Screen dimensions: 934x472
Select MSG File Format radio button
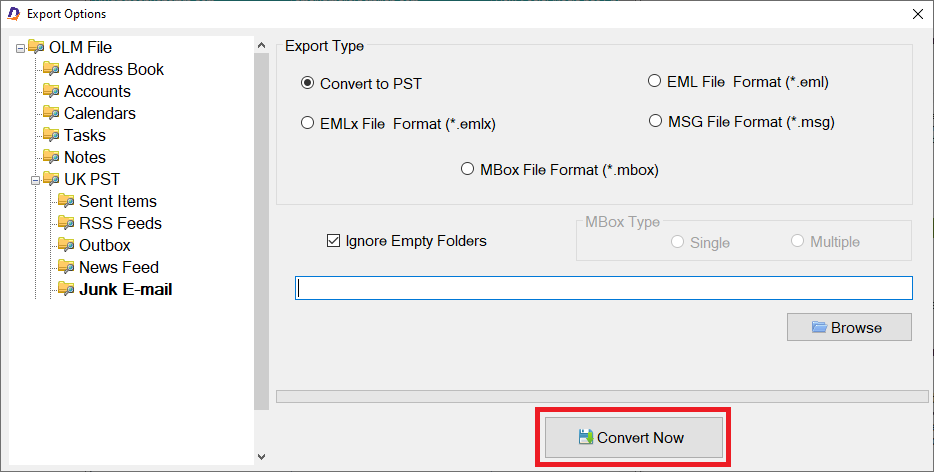(655, 121)
